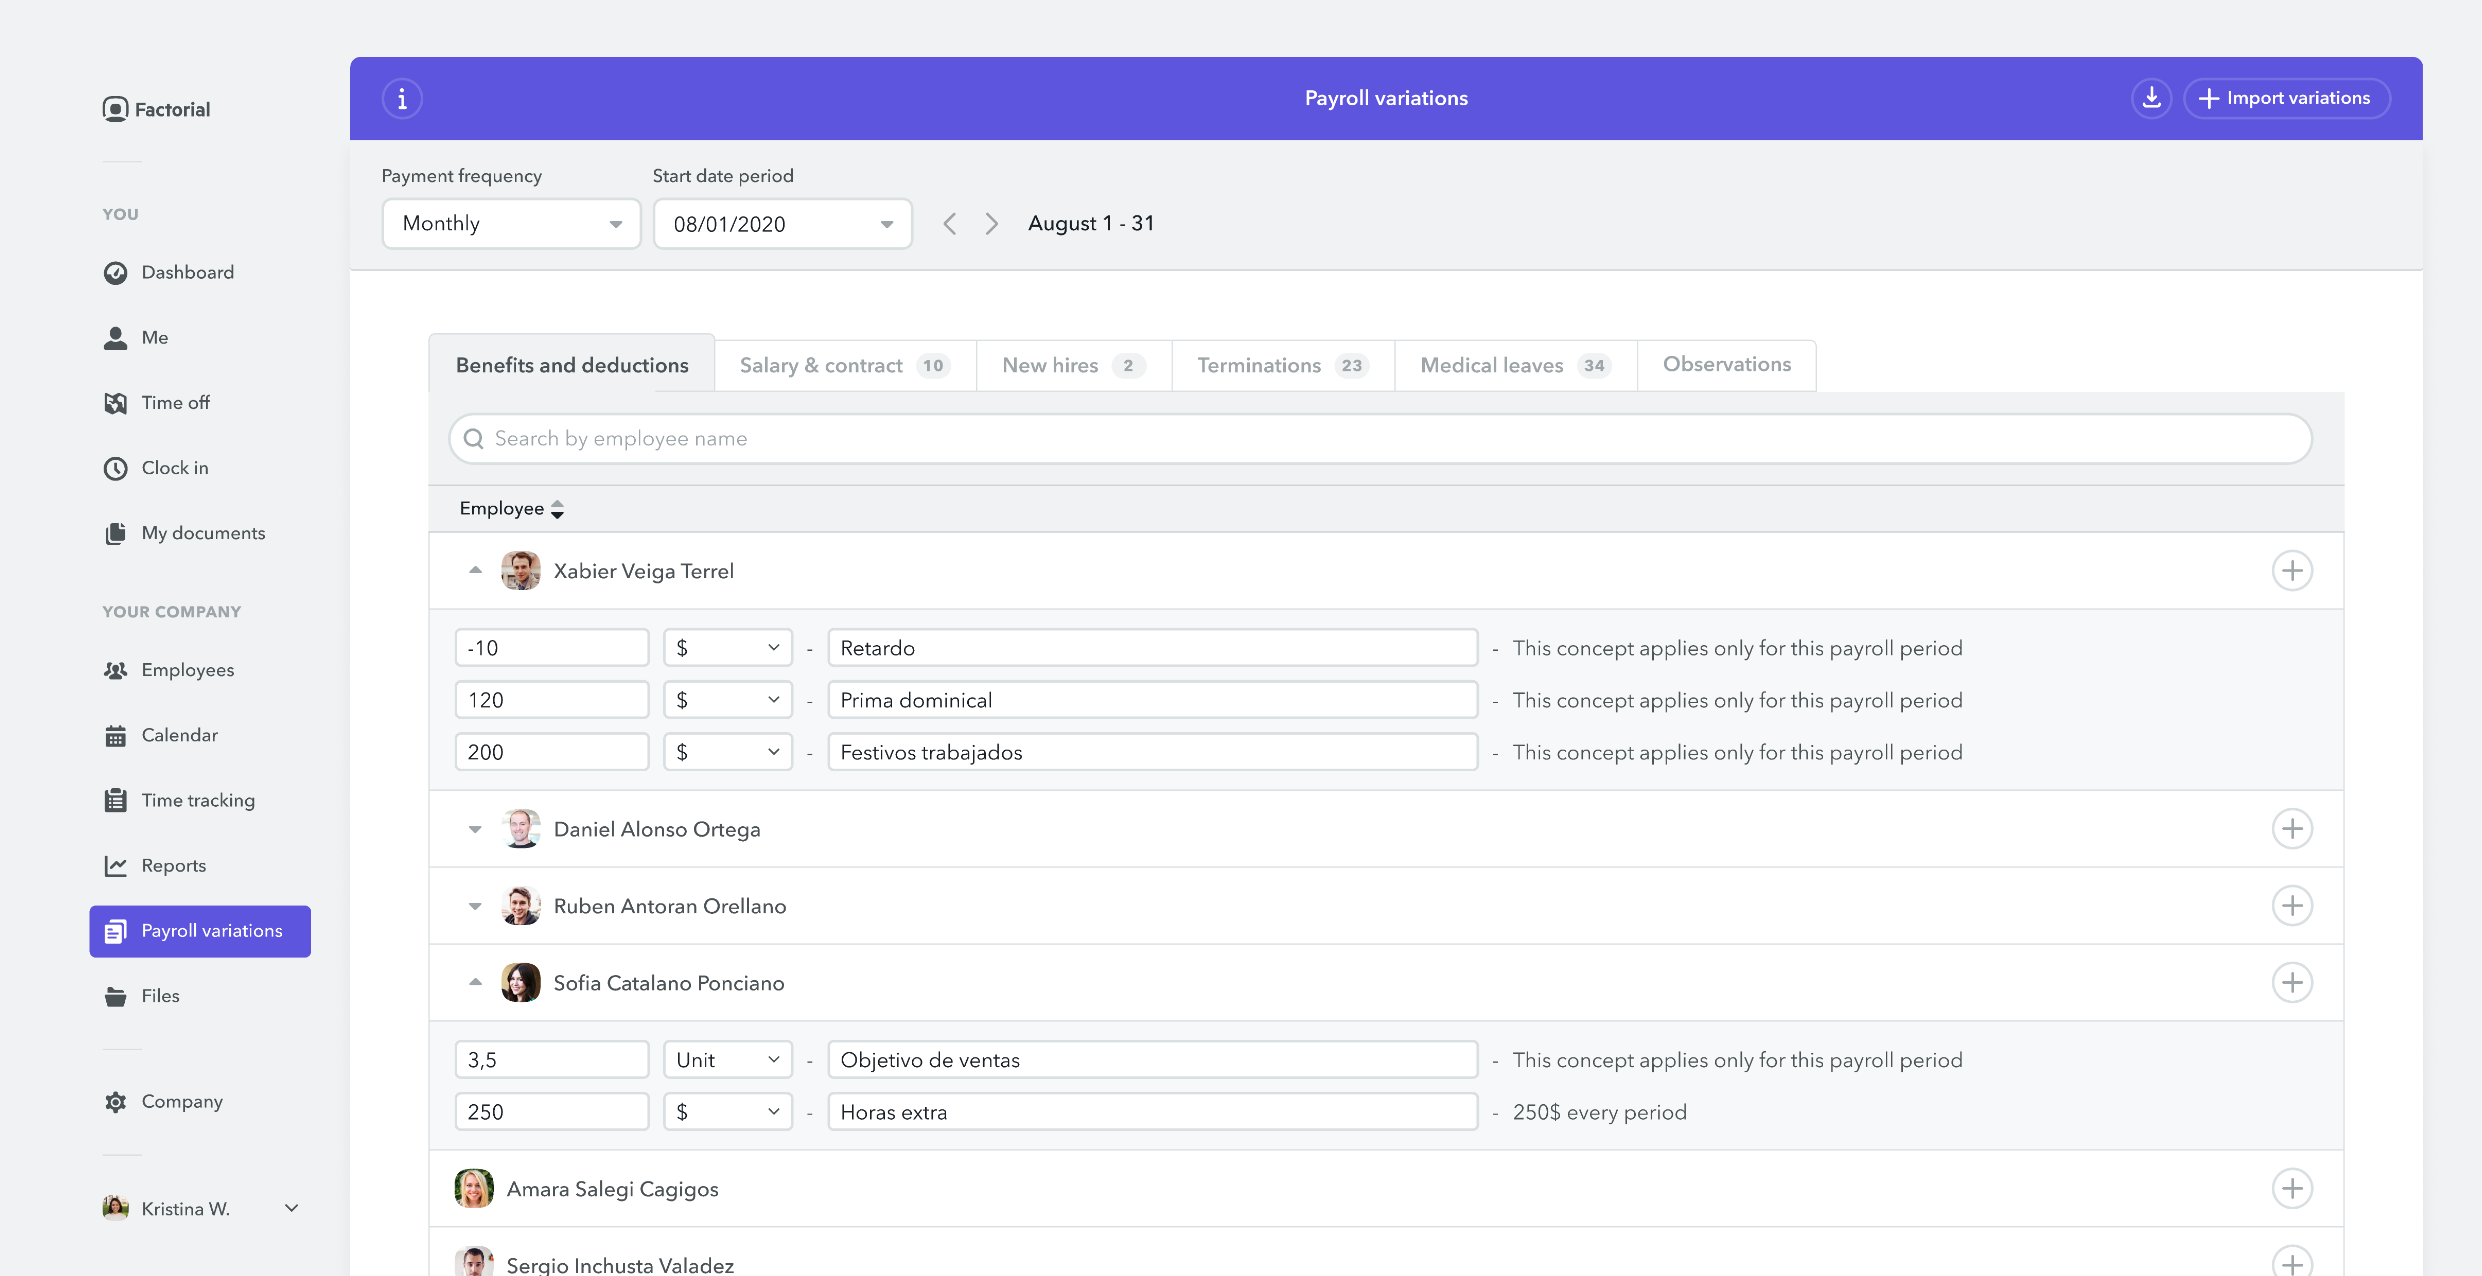Viewport: 2482px width, 1276px height.
Task: Click the Import variations button
Action: pyautogui.click(x=2286, y=98)
